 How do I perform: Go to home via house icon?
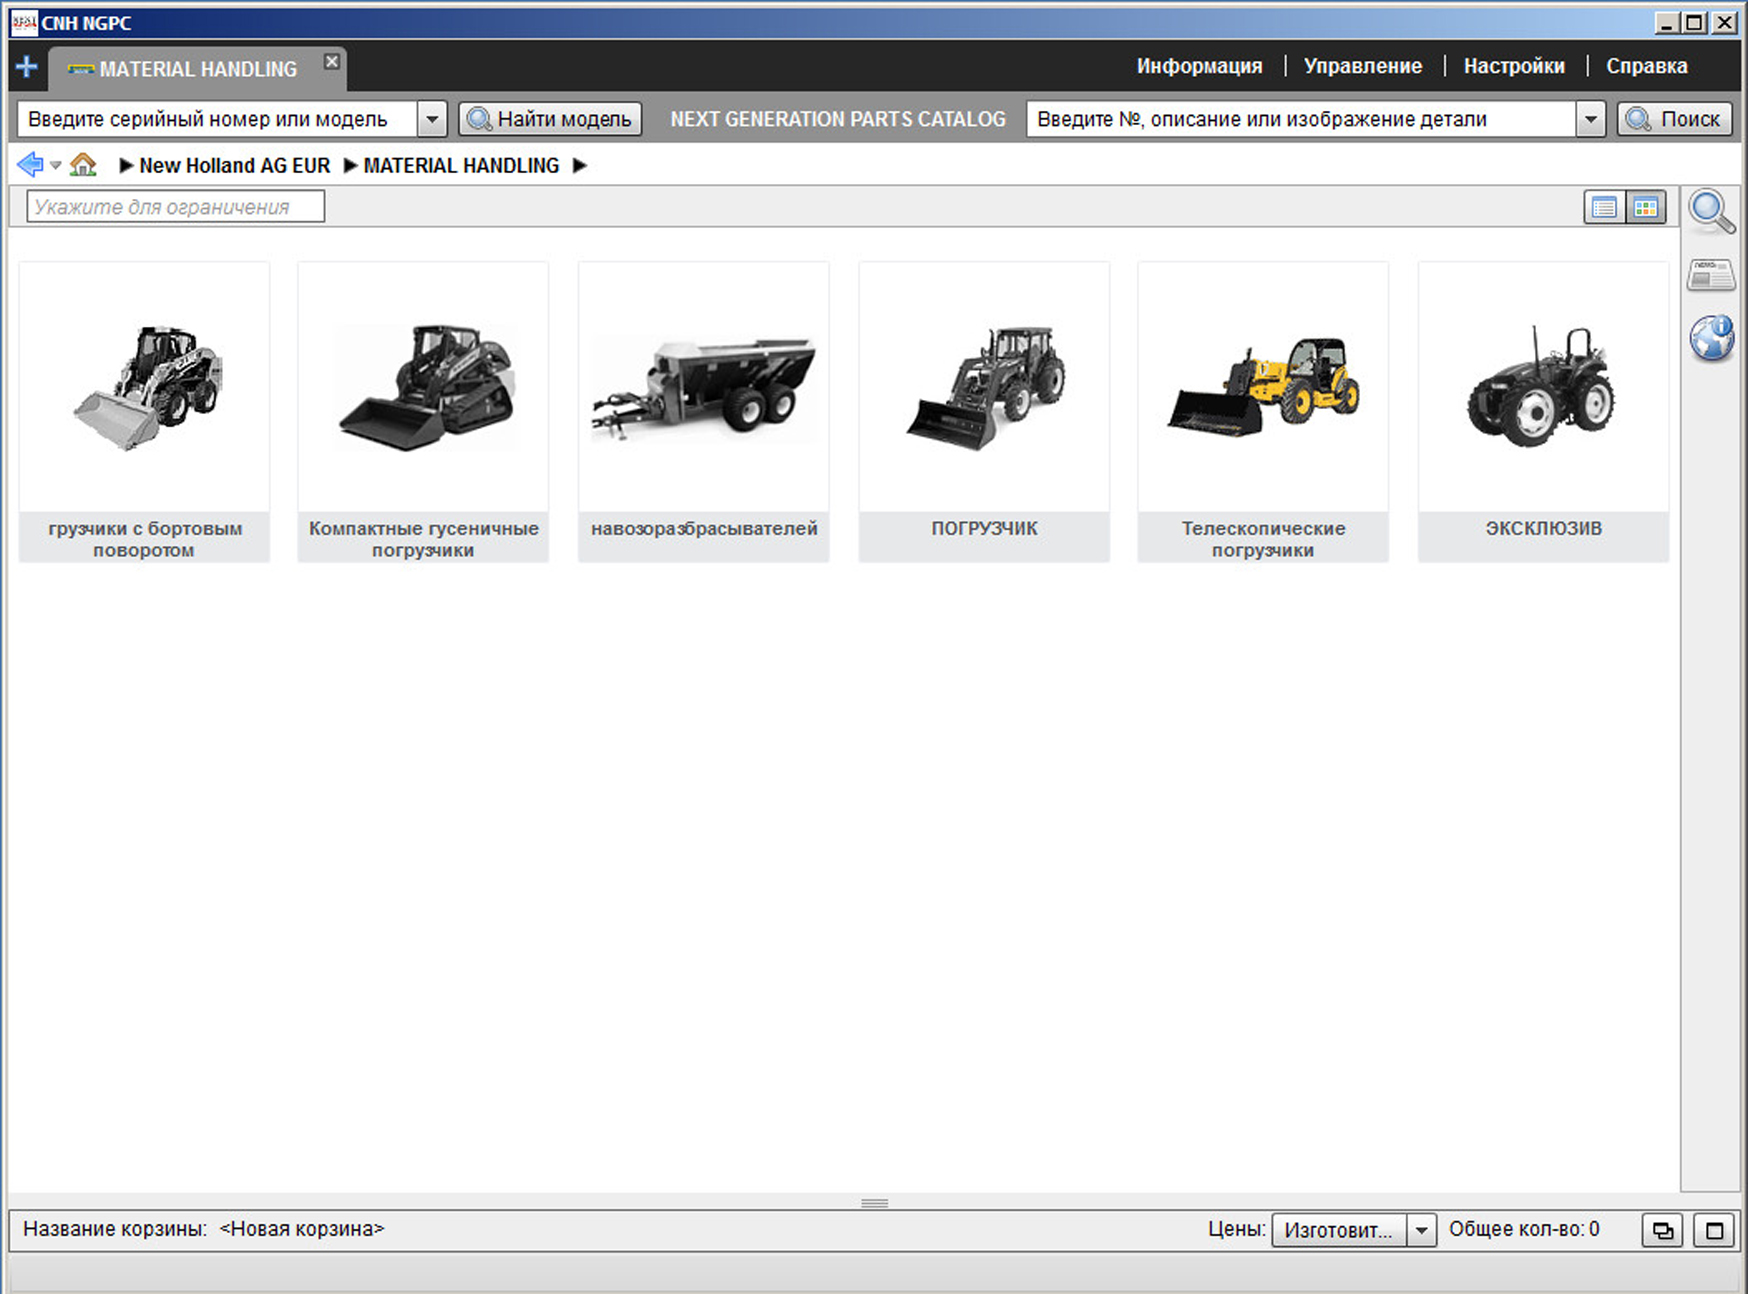pyautogui.click(x=83, y=165)
